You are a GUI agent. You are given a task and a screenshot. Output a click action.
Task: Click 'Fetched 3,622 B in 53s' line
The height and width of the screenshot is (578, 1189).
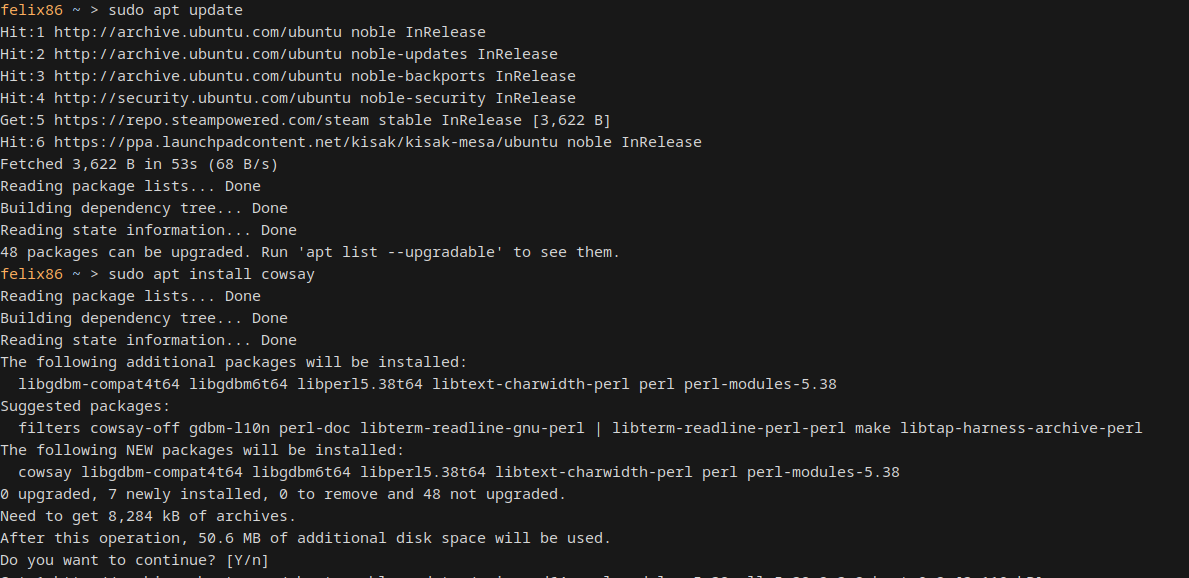pos(139,164)
